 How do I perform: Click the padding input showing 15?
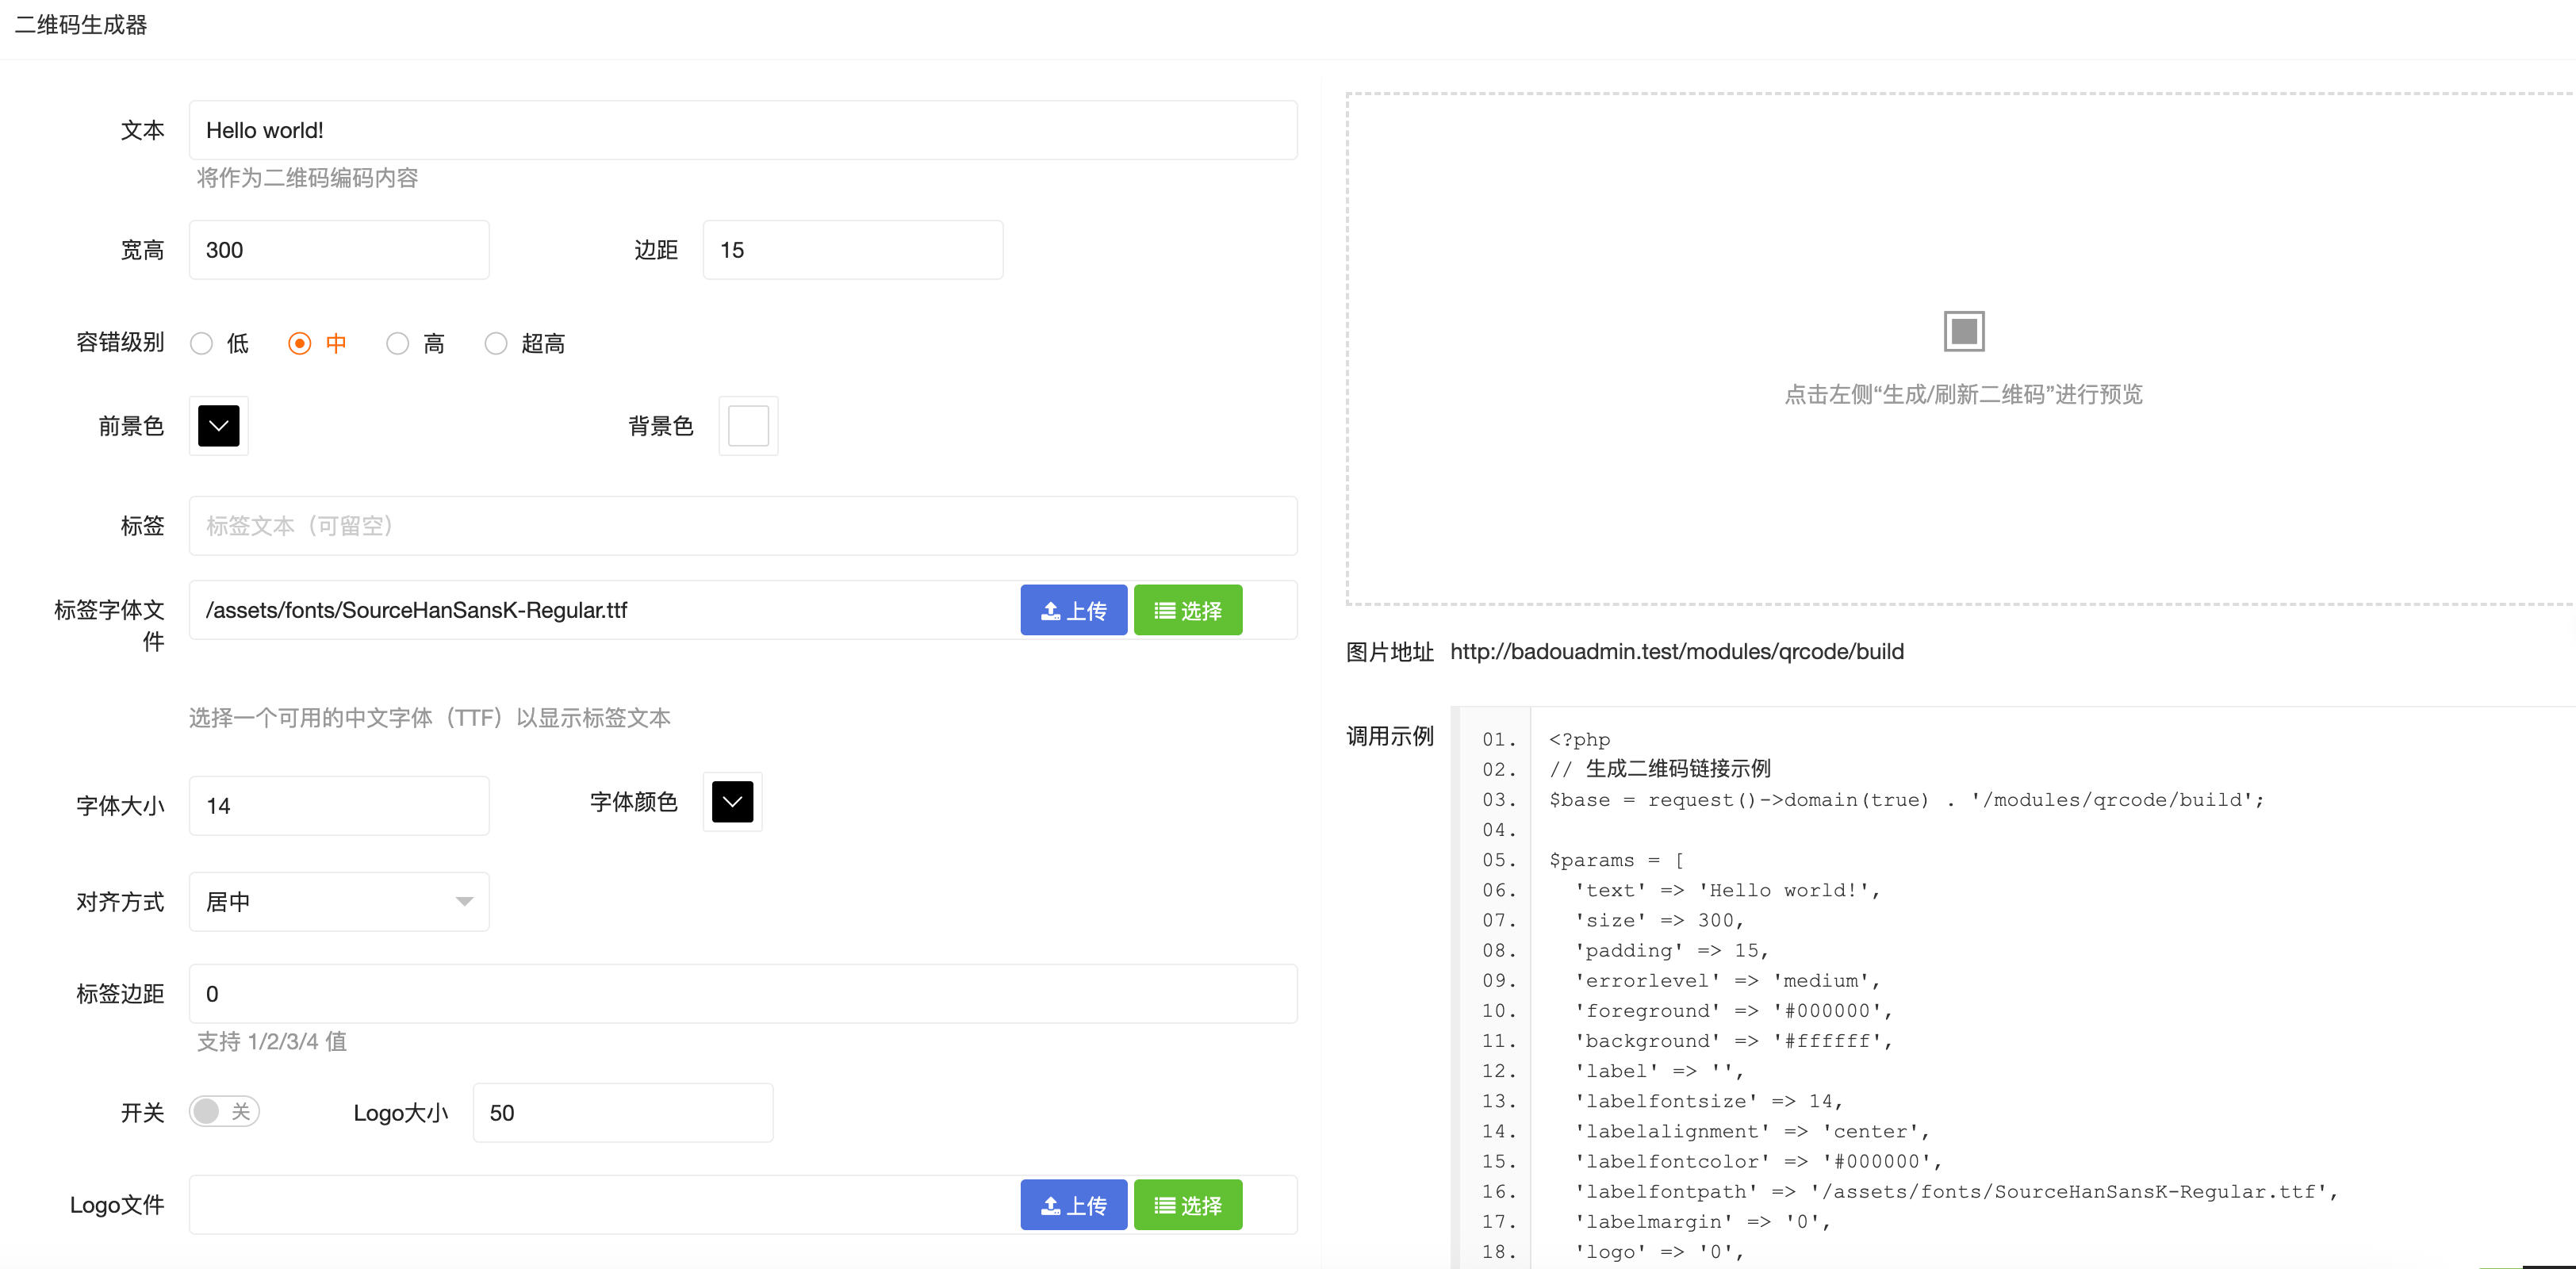(x=852, y=250)
